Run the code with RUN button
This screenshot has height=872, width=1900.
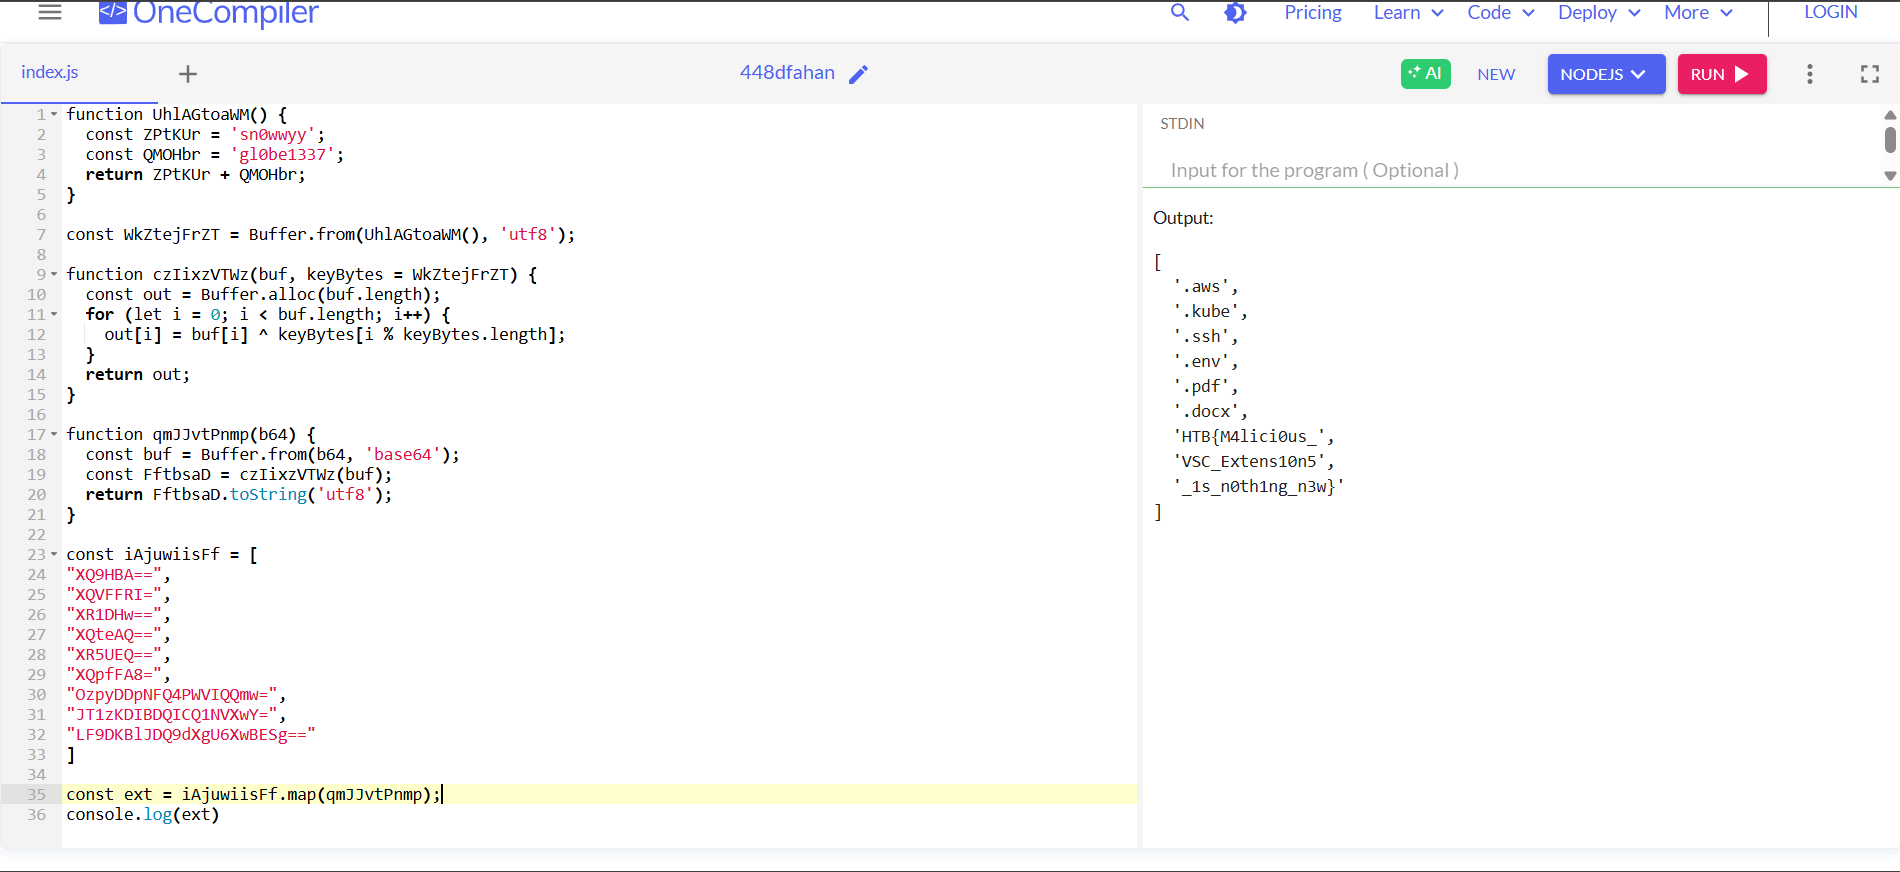(x=1721, y=74)
